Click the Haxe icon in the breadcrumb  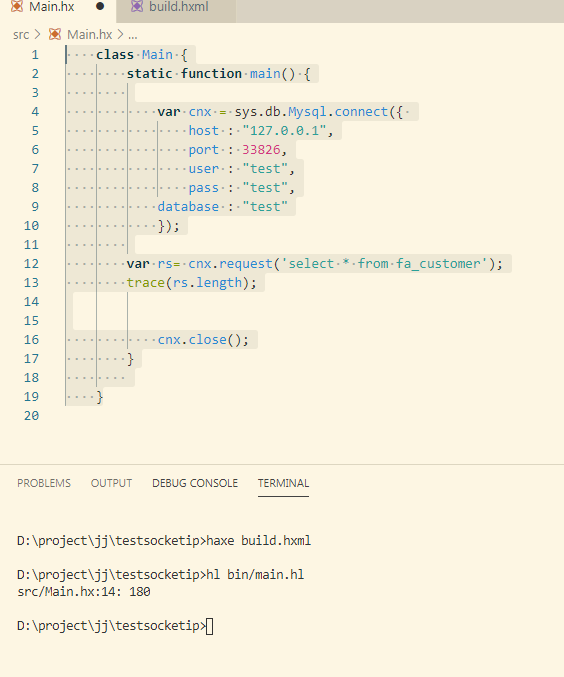pos(55,35)
